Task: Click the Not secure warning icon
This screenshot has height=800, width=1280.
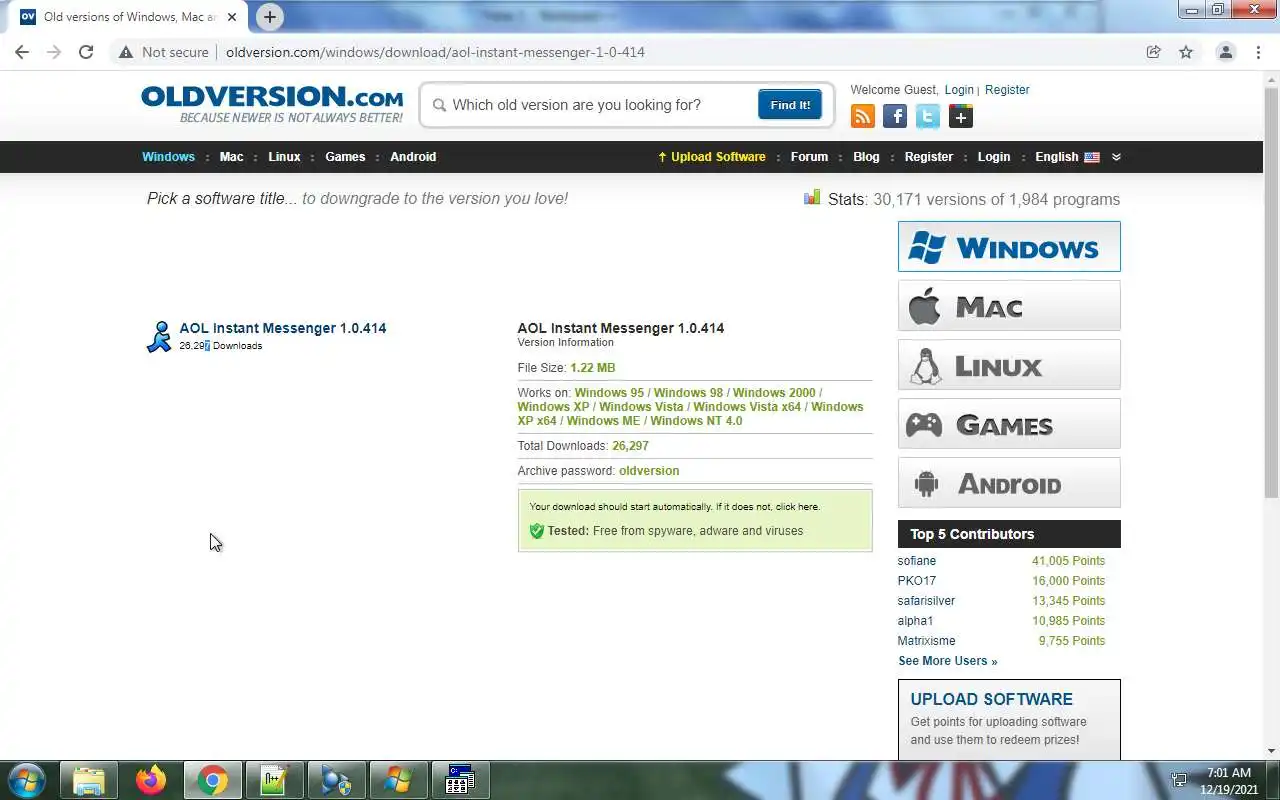Action: pyautogui.click(x=126, y=52)
